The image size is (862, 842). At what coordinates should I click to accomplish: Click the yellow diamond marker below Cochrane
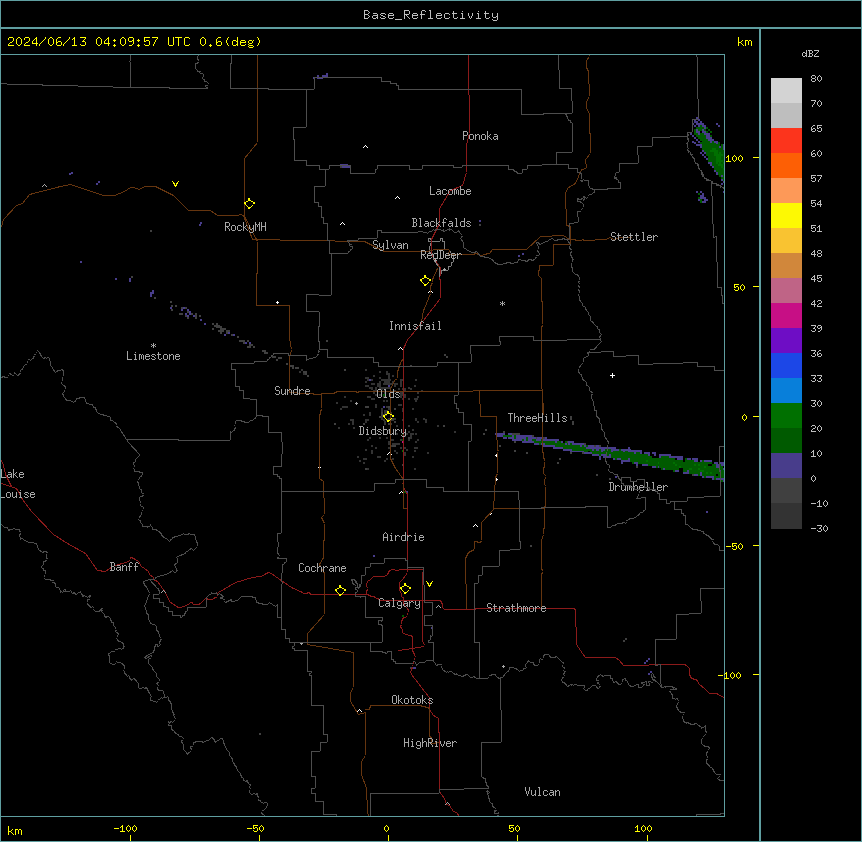pos(340,590)
